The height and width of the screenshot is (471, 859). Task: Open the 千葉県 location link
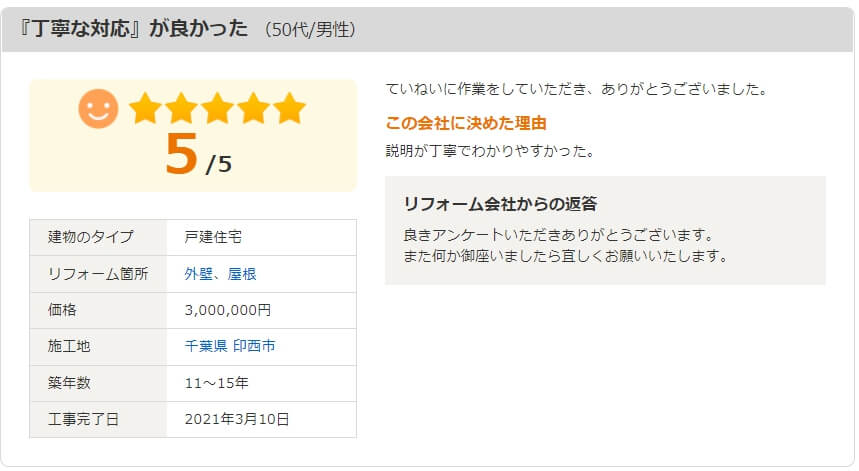[x=206, y=346]
